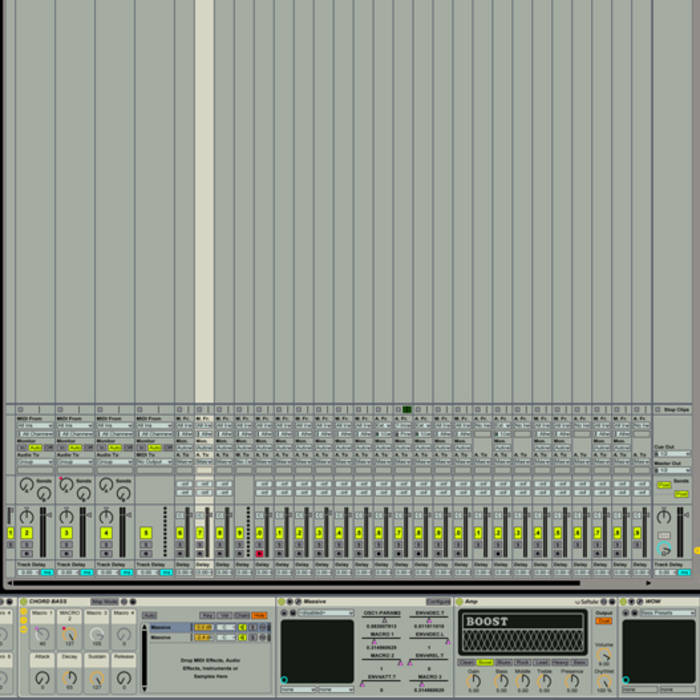Click the red record arm button

[259, 553]
